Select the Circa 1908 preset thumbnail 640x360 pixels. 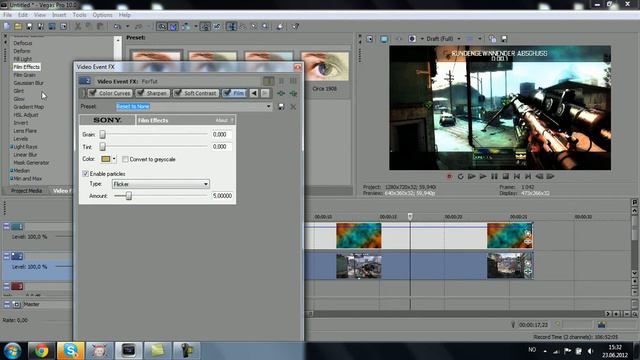tap(325, 66)
